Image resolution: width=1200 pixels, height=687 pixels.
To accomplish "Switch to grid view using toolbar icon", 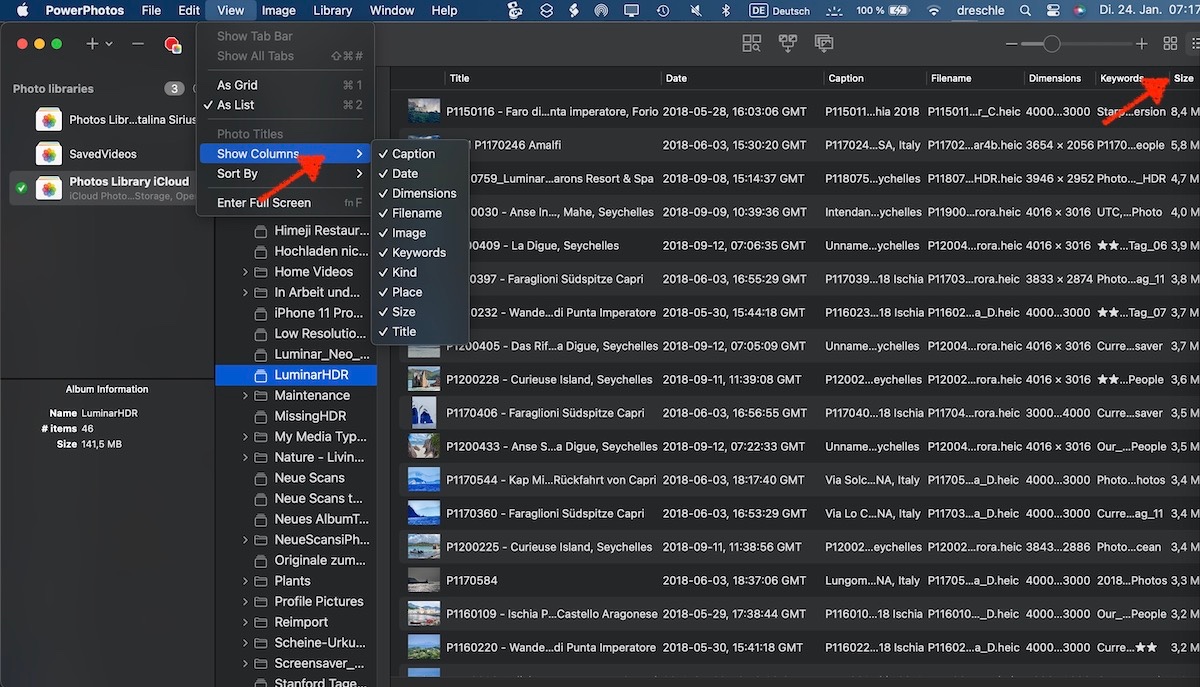I will point(1170,44).
